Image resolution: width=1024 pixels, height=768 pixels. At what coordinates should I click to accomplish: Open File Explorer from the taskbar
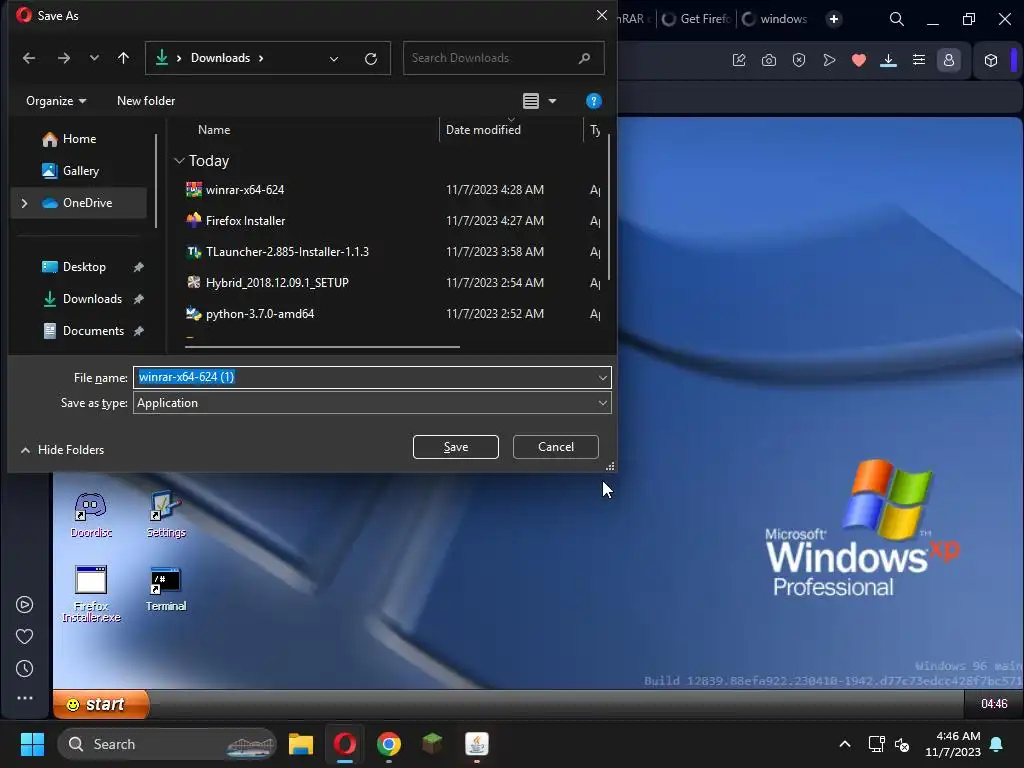pos(301,744)
